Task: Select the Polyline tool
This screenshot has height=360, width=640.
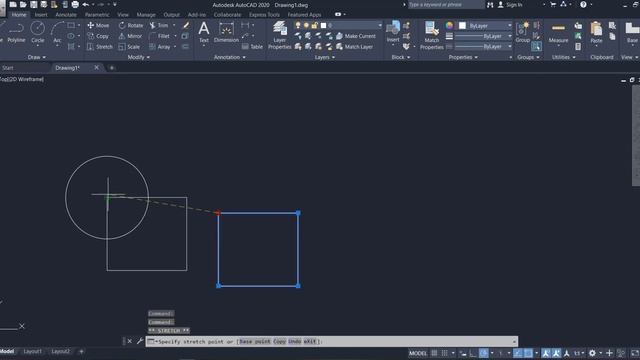Action: coord(16,32)
